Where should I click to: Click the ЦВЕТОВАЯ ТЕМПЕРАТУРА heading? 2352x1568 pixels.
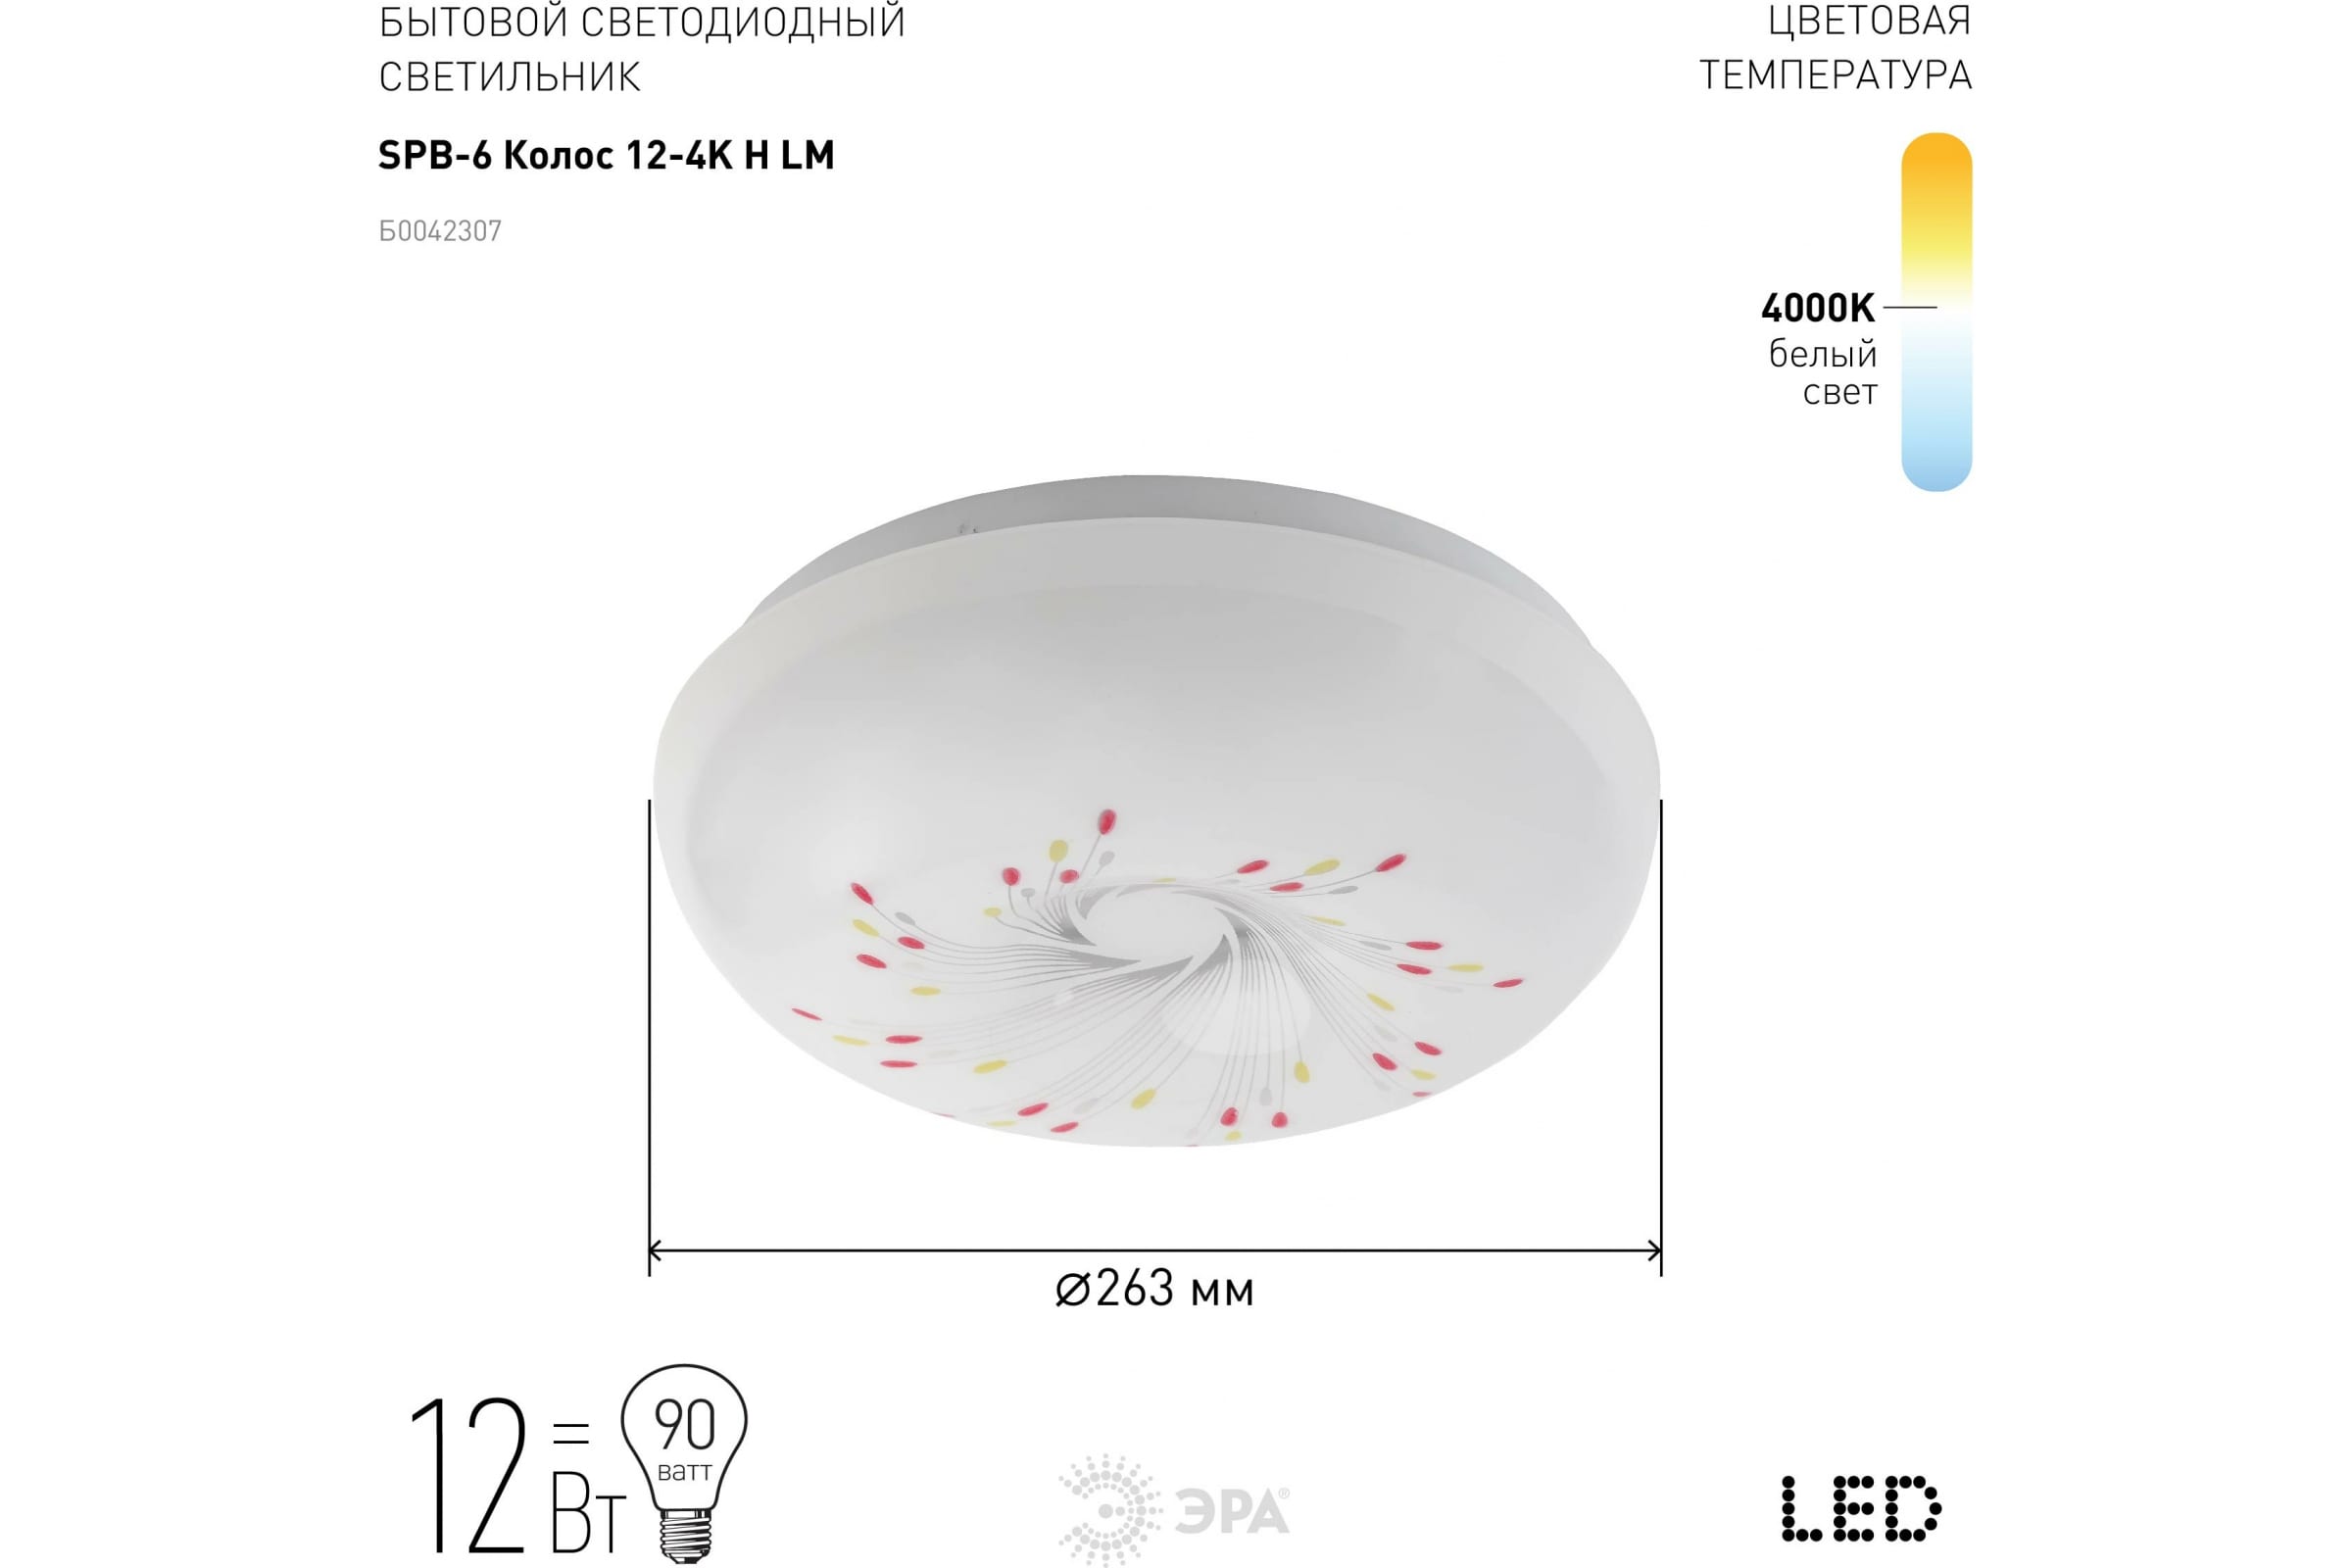1835,47
